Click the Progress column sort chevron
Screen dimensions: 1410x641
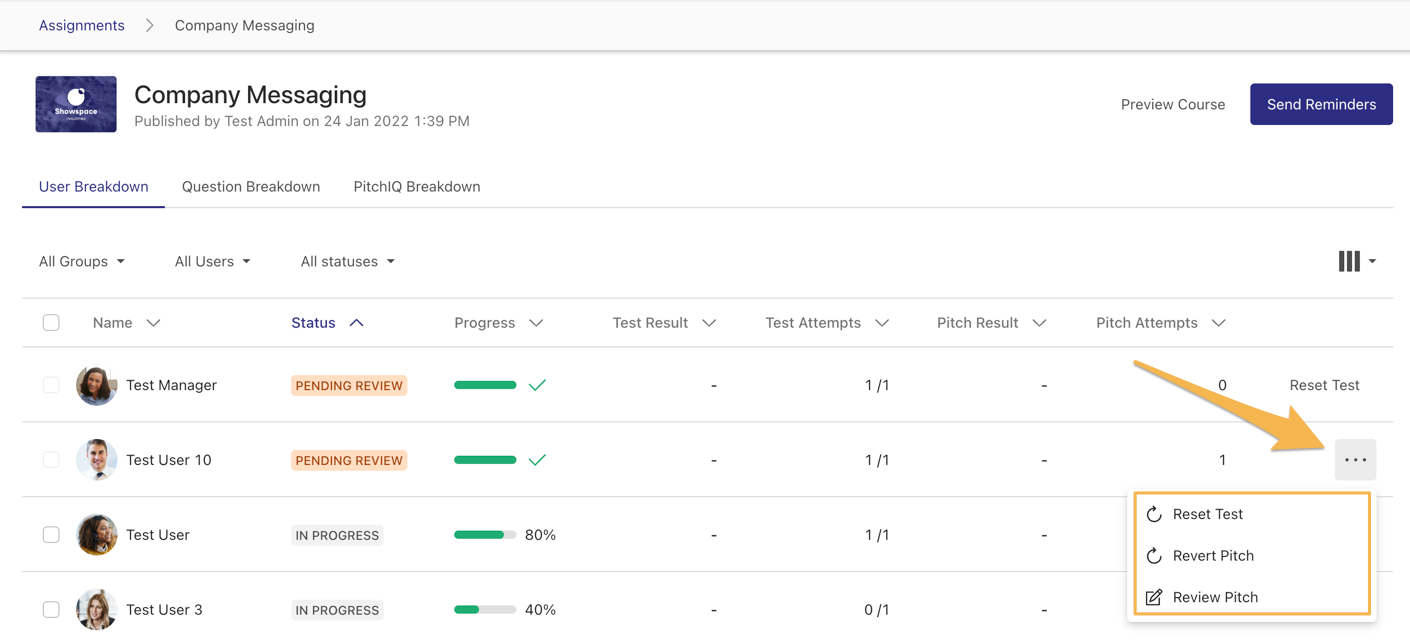pos(536,323)
